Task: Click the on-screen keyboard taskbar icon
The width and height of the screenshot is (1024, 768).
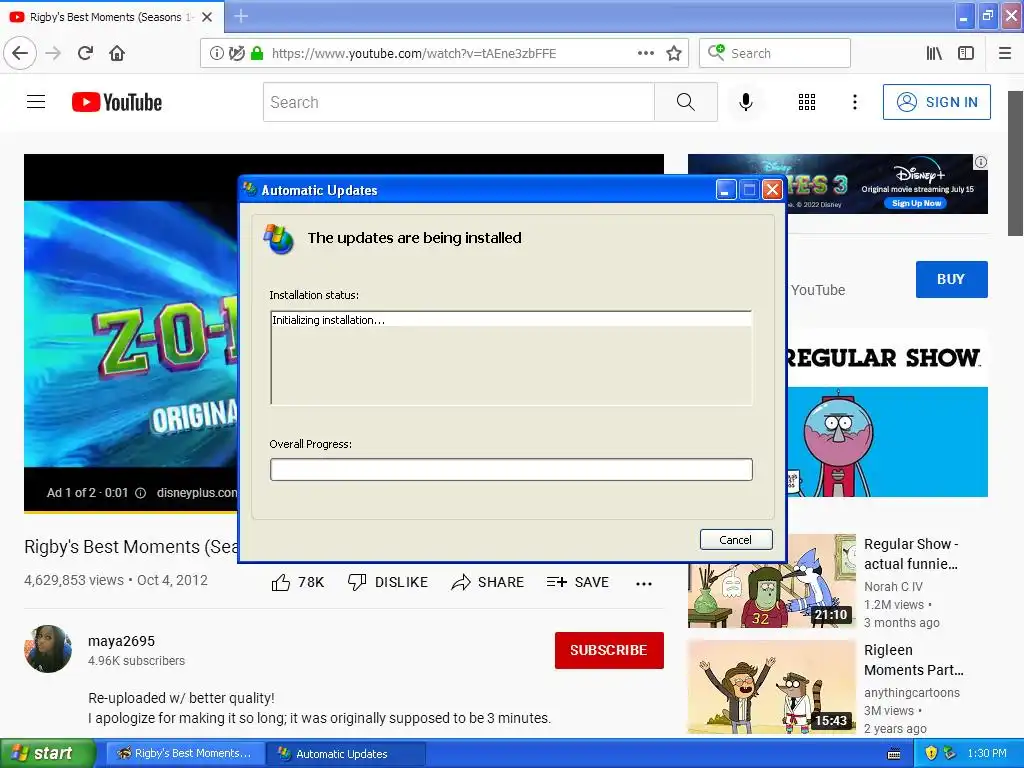Action: (x=894, y=754)
